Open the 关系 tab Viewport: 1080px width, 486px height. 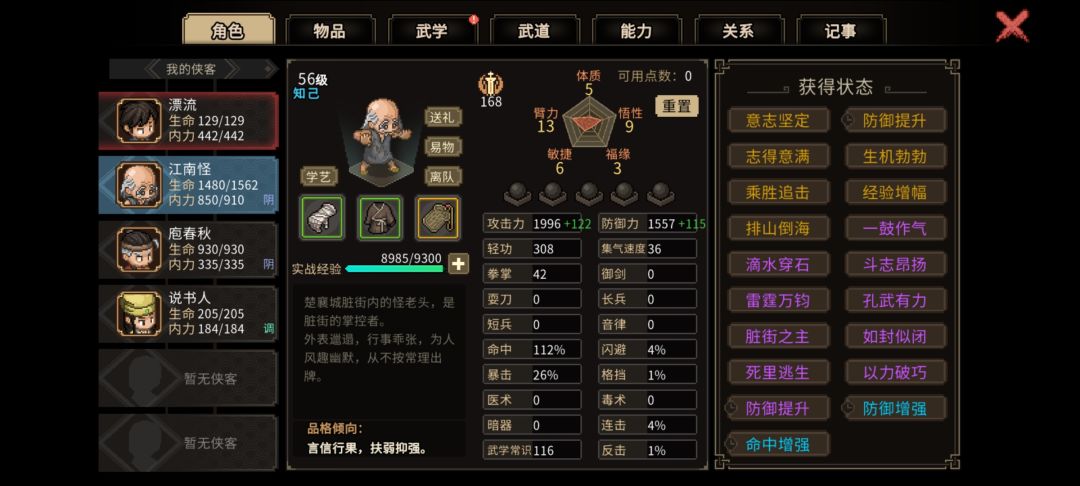coord(738,31)
